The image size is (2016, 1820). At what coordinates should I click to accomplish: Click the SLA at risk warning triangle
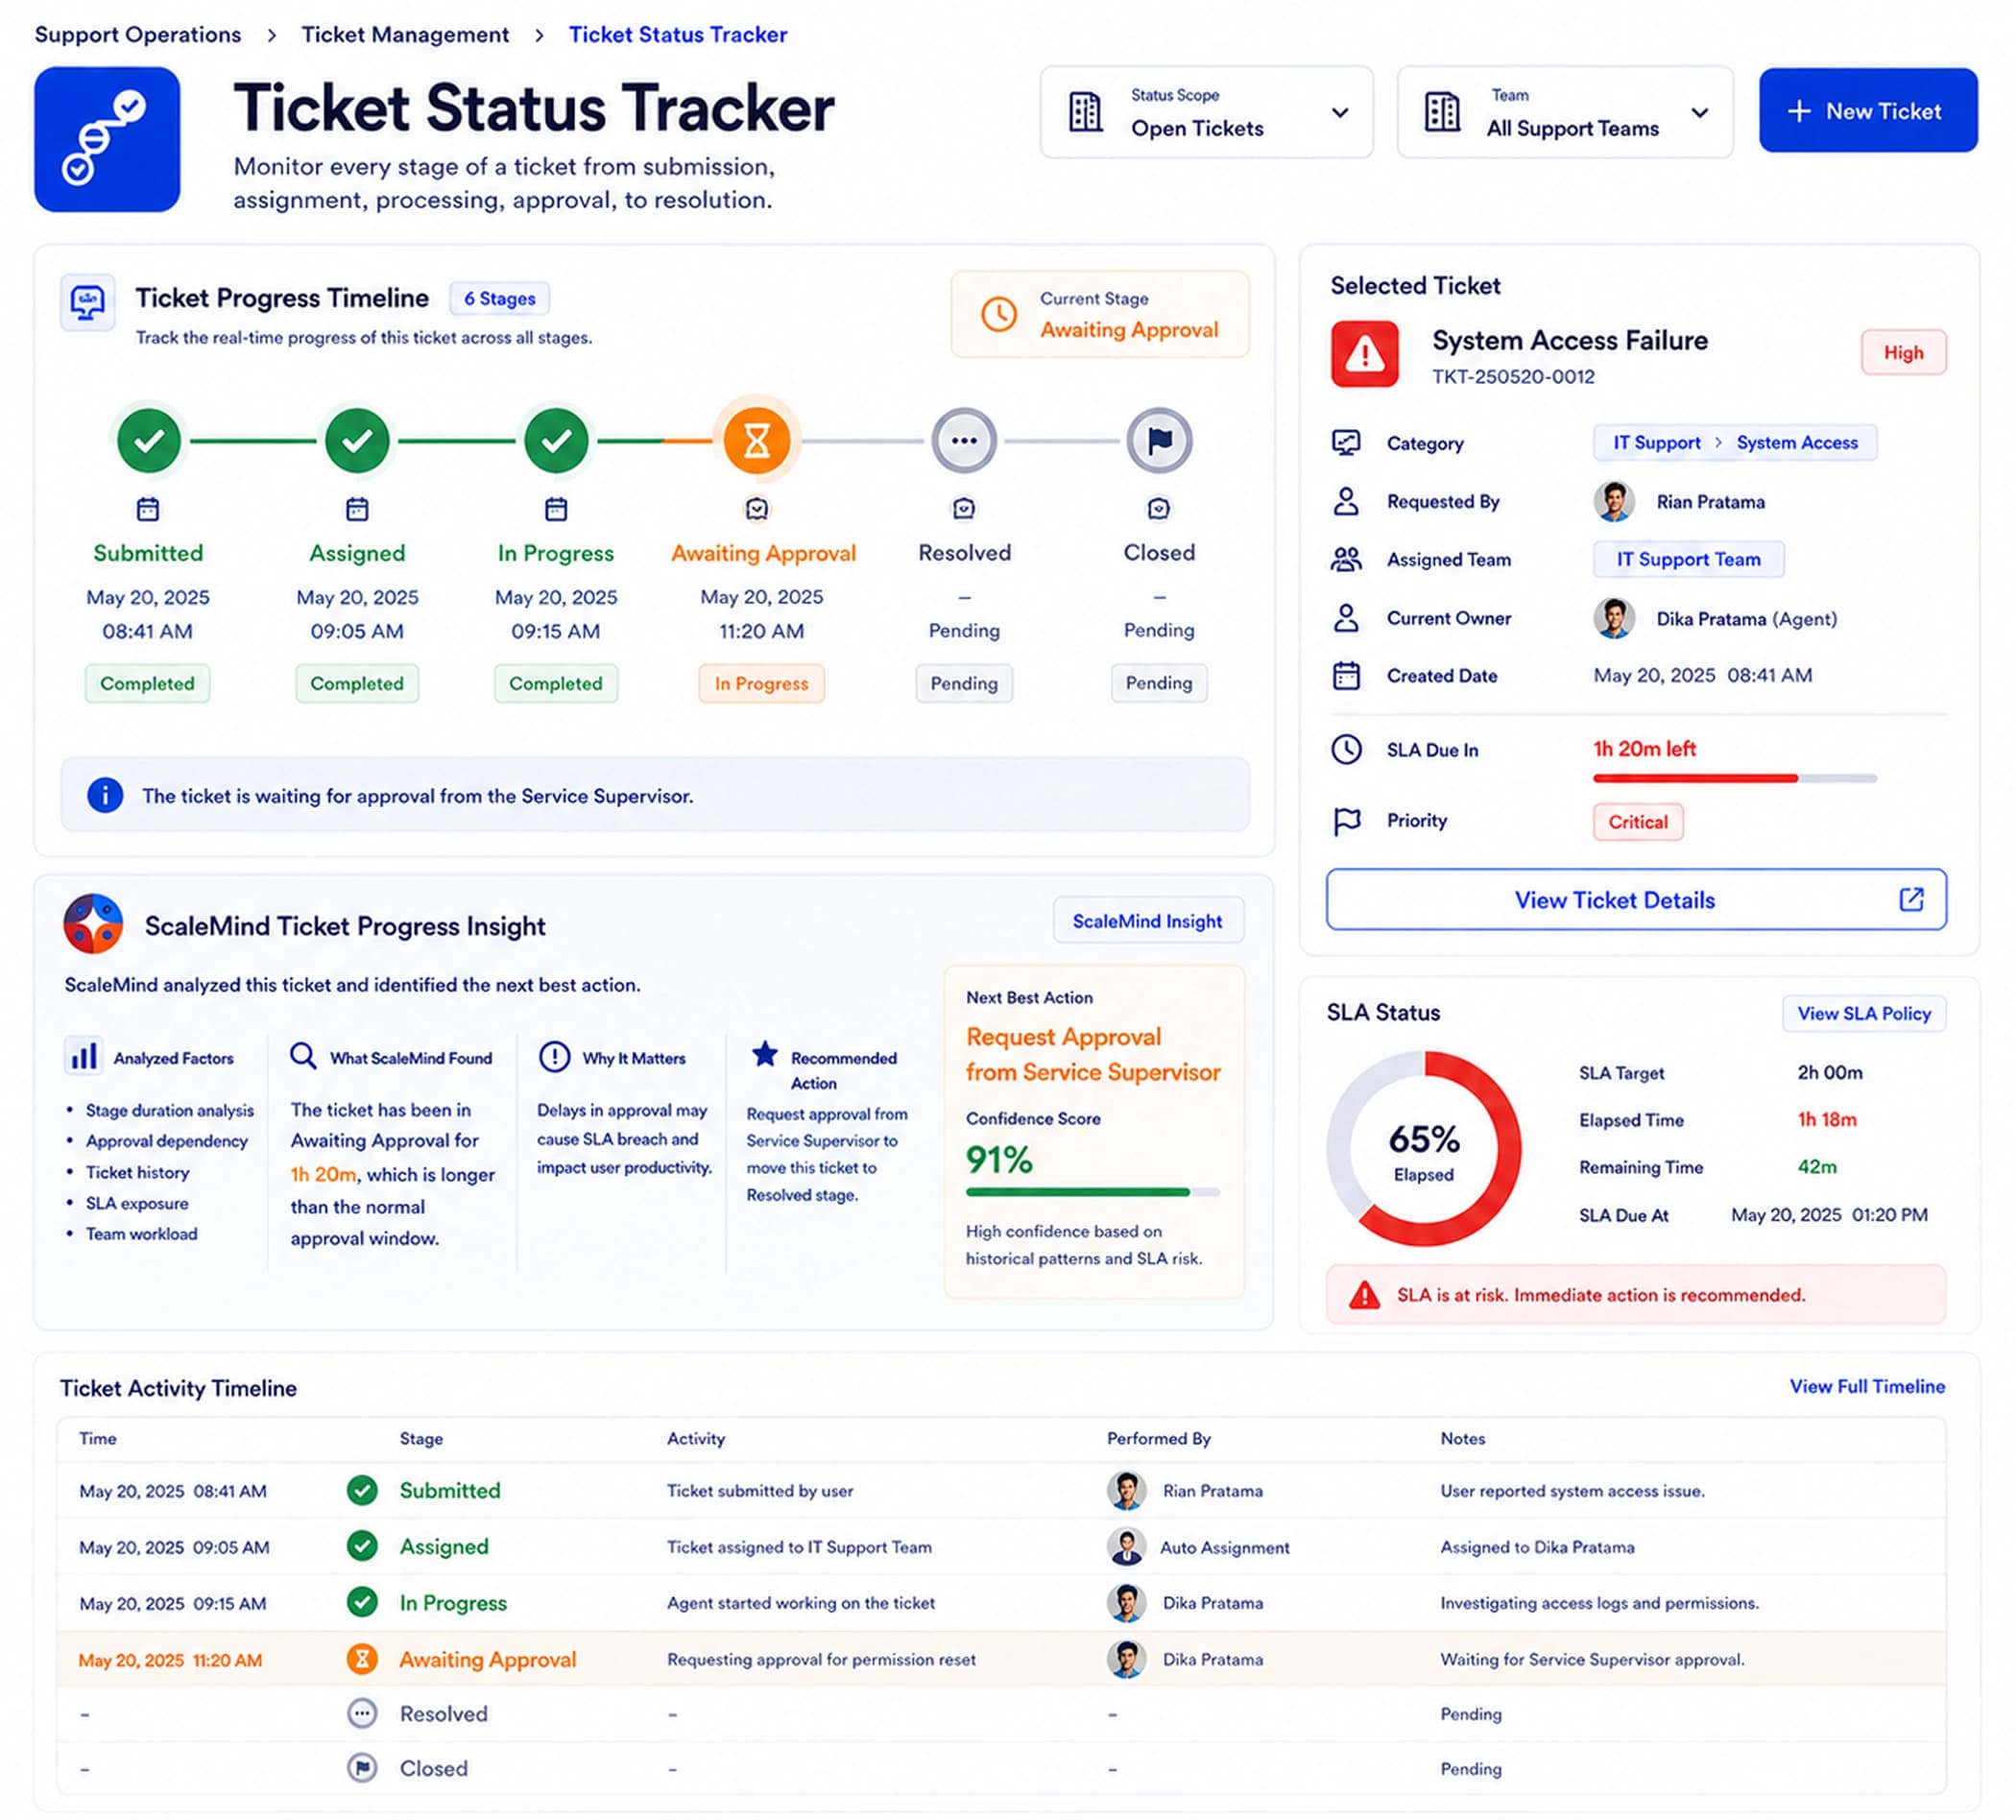click(x=1364, y=1295)
